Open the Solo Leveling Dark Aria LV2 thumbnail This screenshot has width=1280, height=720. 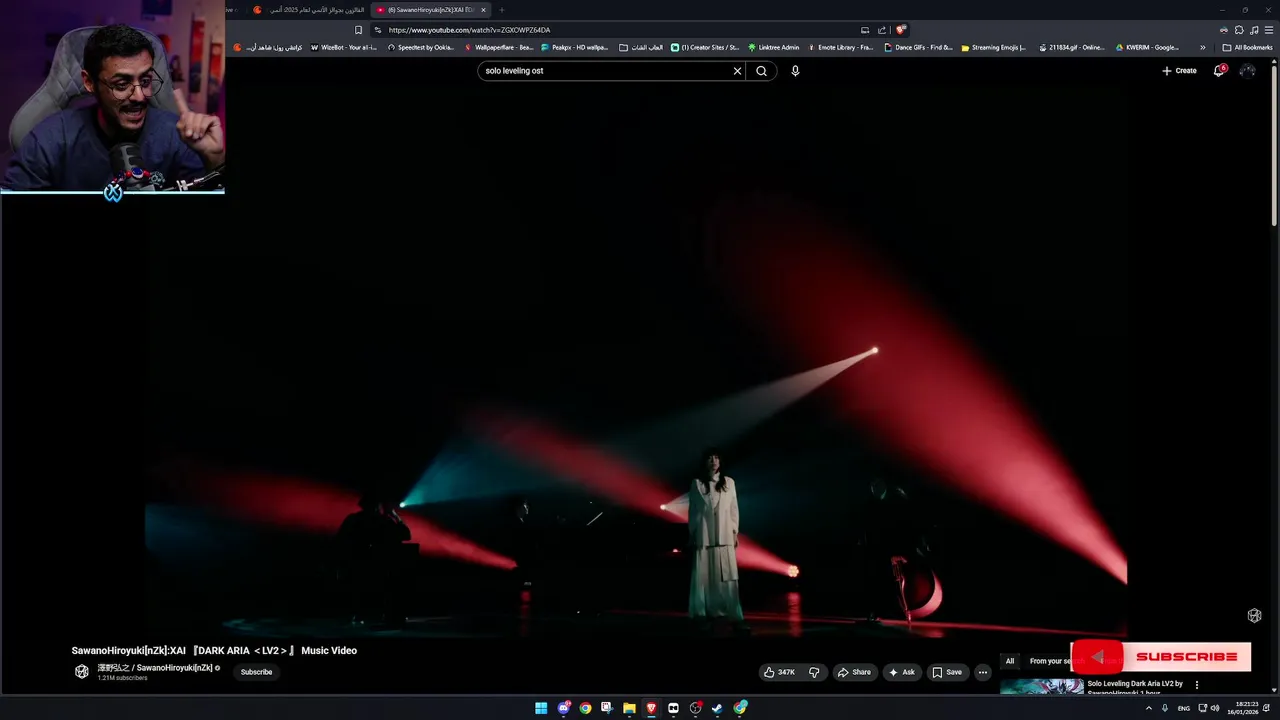1042,687
